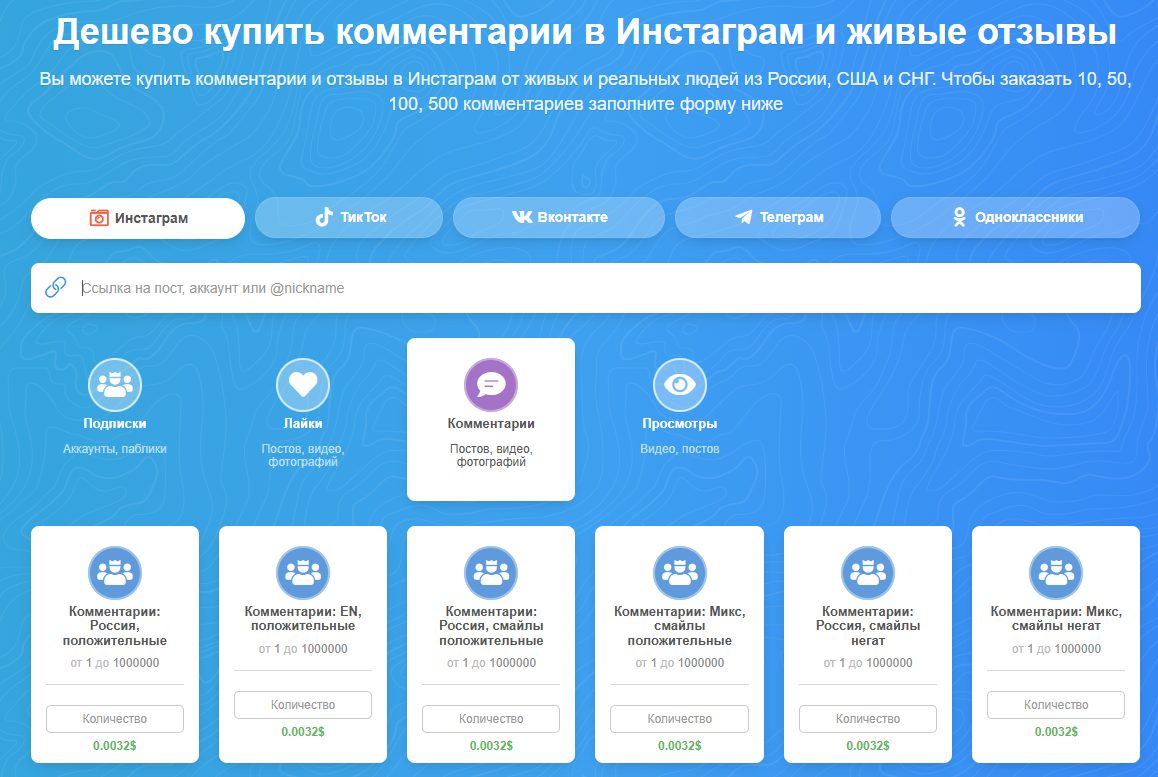
Task: Click the chain link icon in the input
Action: [x=55, y=287]
